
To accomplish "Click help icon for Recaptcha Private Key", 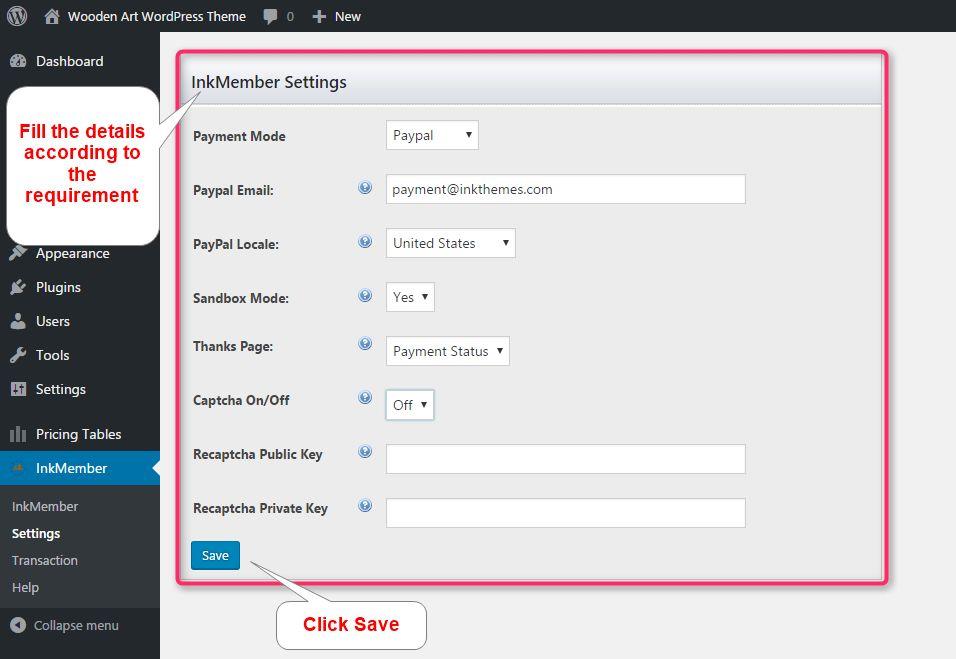I will (x=365, y=505).
